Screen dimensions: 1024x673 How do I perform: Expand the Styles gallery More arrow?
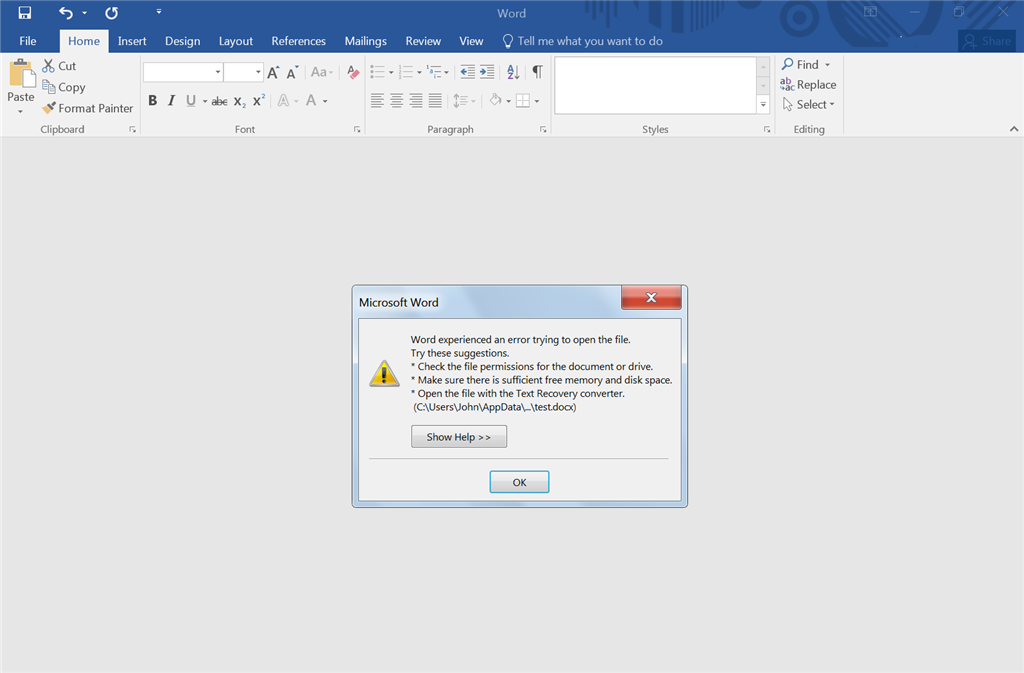point(763,105)
